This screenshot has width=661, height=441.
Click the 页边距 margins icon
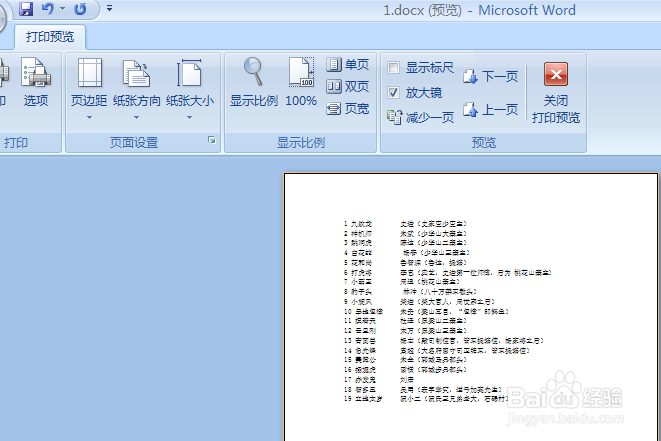(90, 73)
